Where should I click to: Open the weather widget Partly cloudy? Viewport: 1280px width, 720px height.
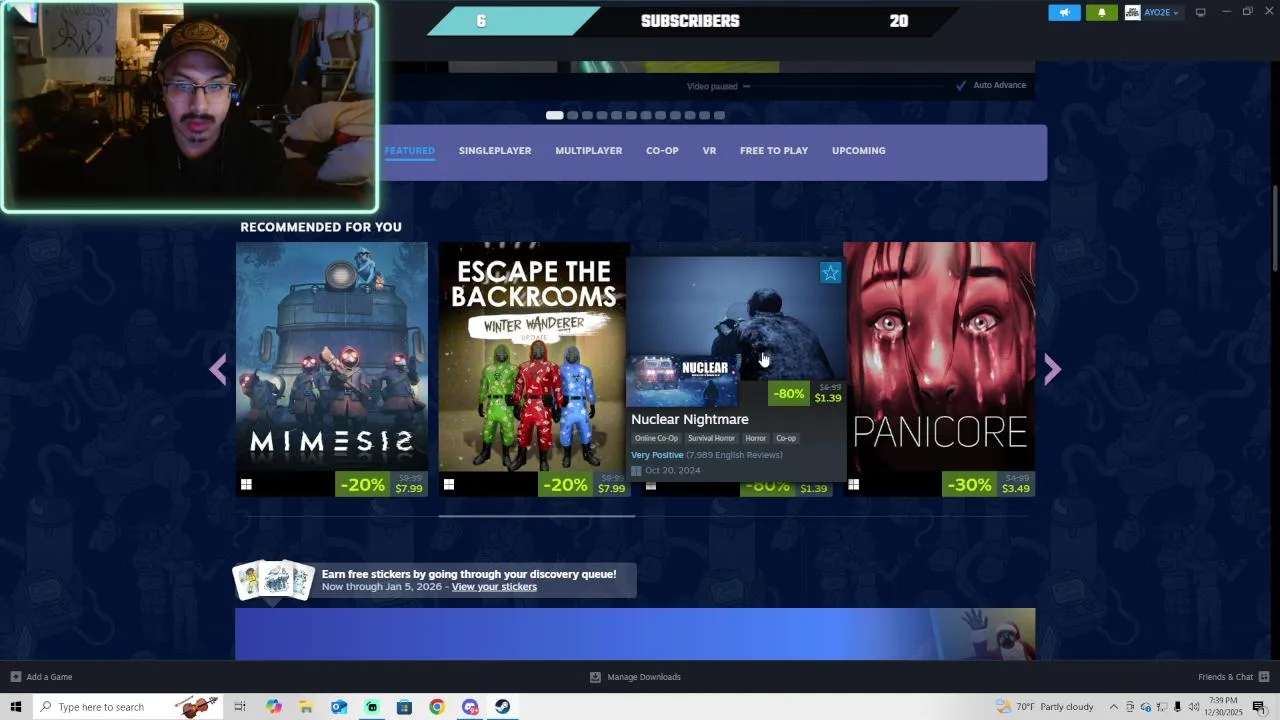click(1045, 707)
